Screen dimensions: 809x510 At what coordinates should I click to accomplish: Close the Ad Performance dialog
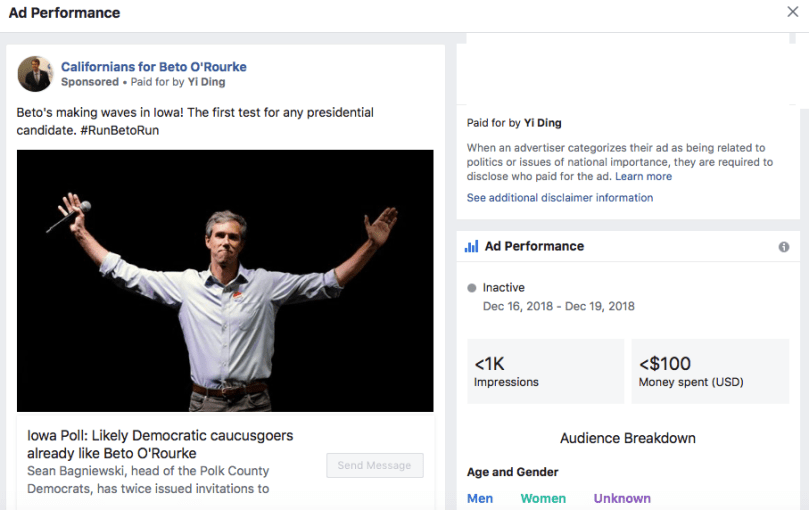coord(793,13)
